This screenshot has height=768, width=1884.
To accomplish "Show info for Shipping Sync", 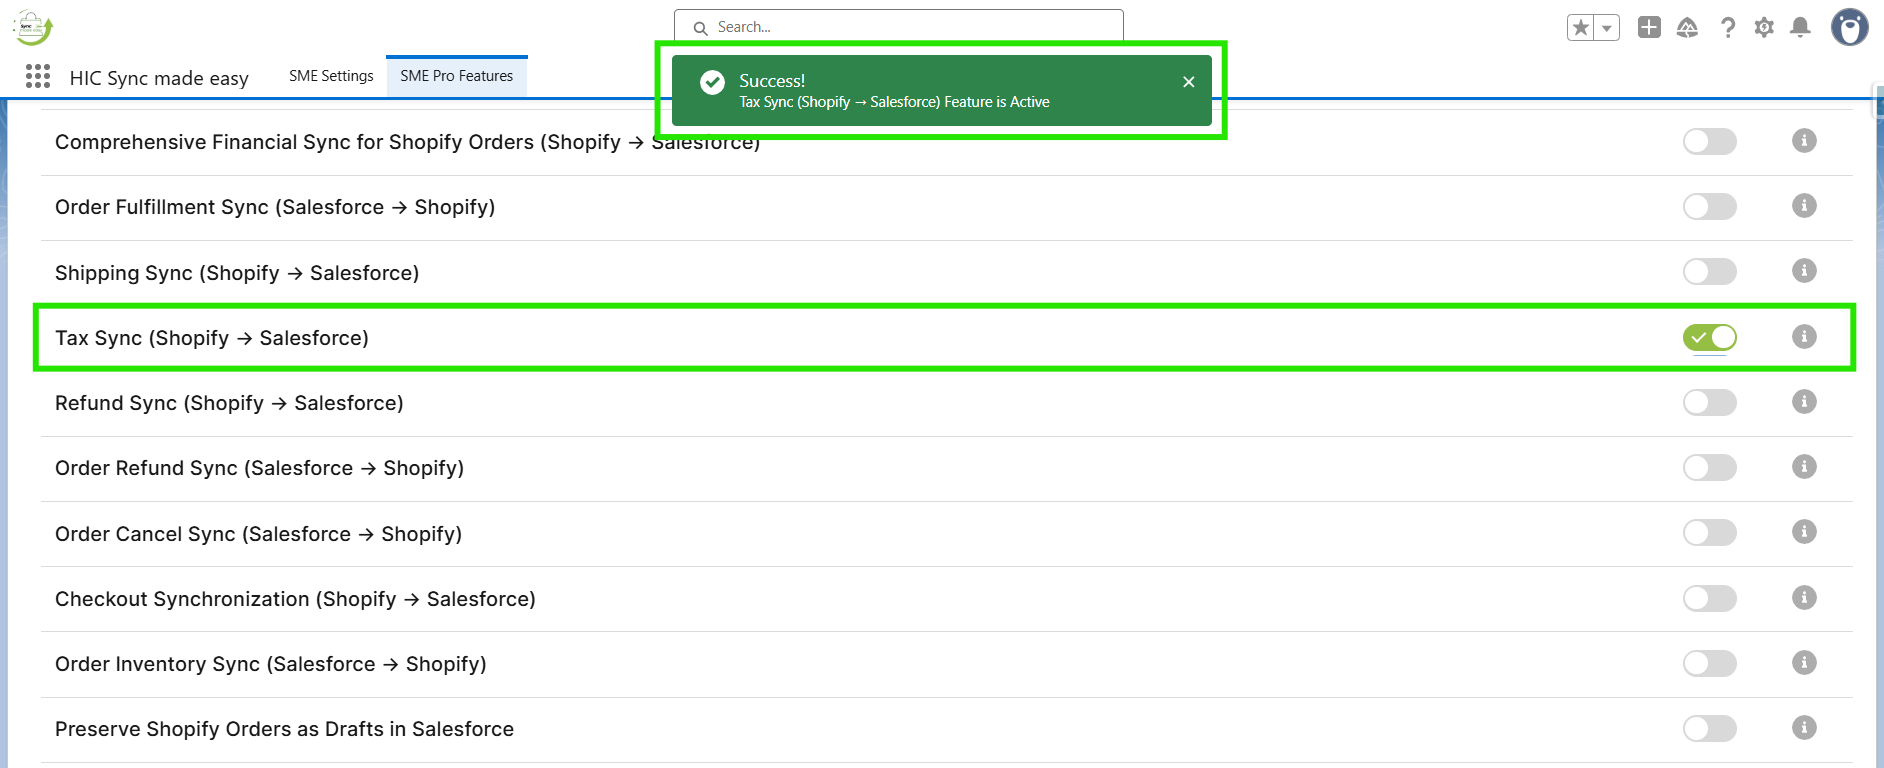I will click(1804, 271).
